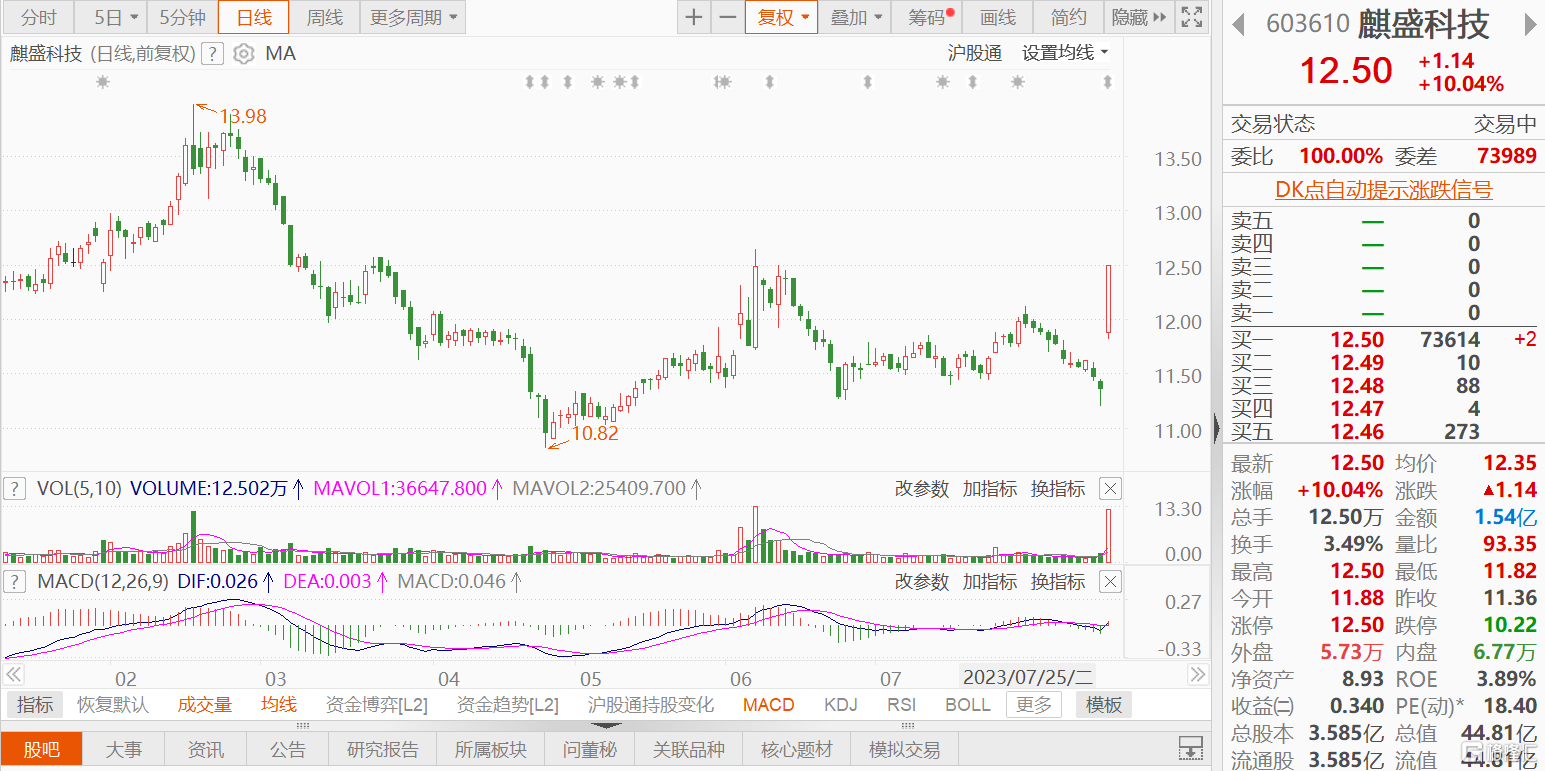The width and height of the screenshot is (1545, 771).
Task: Click 简约 button
Action: tap(1069, 17)
